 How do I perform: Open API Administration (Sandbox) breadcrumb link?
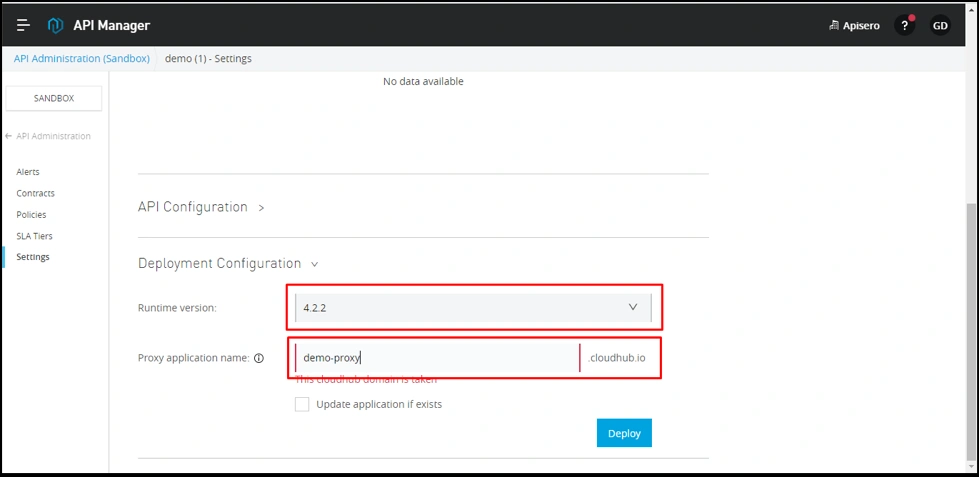pyautogui.click(x=81, y=59)
